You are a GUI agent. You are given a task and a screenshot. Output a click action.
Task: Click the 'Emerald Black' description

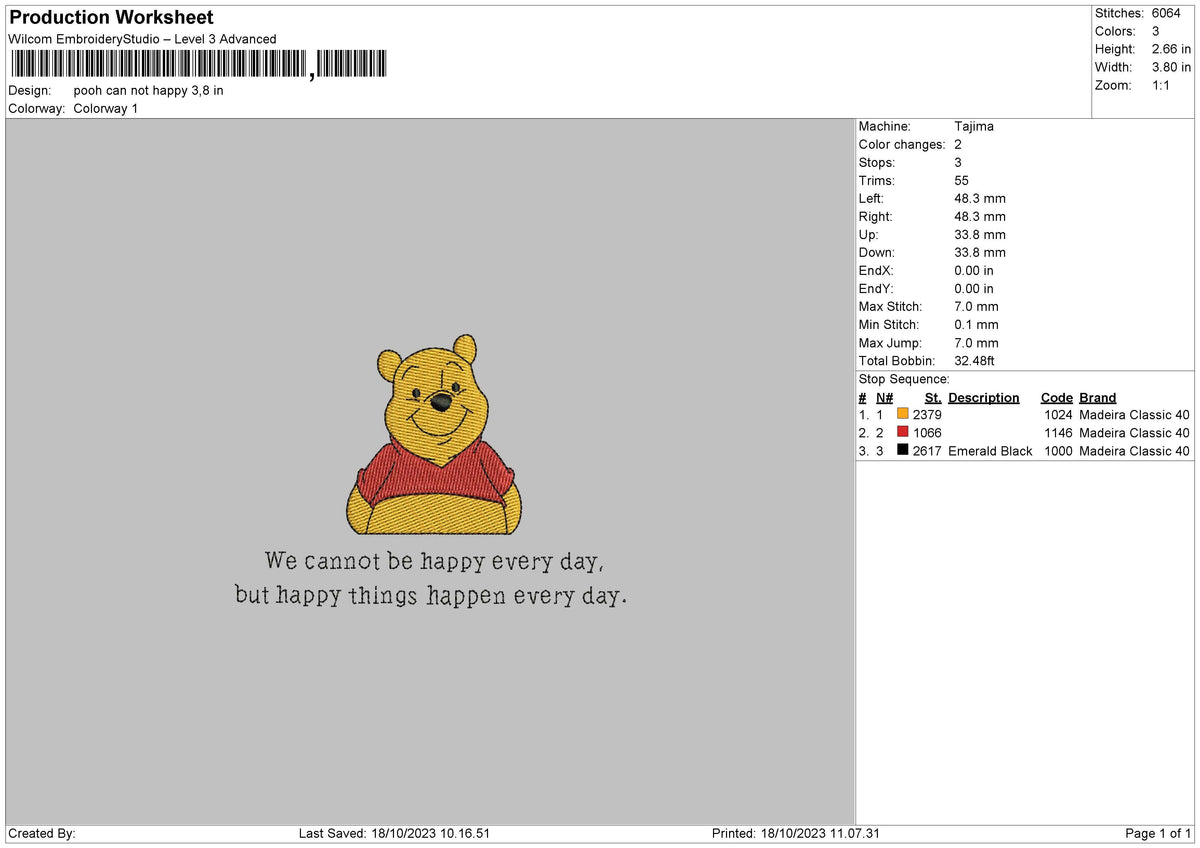coord(990,451)
